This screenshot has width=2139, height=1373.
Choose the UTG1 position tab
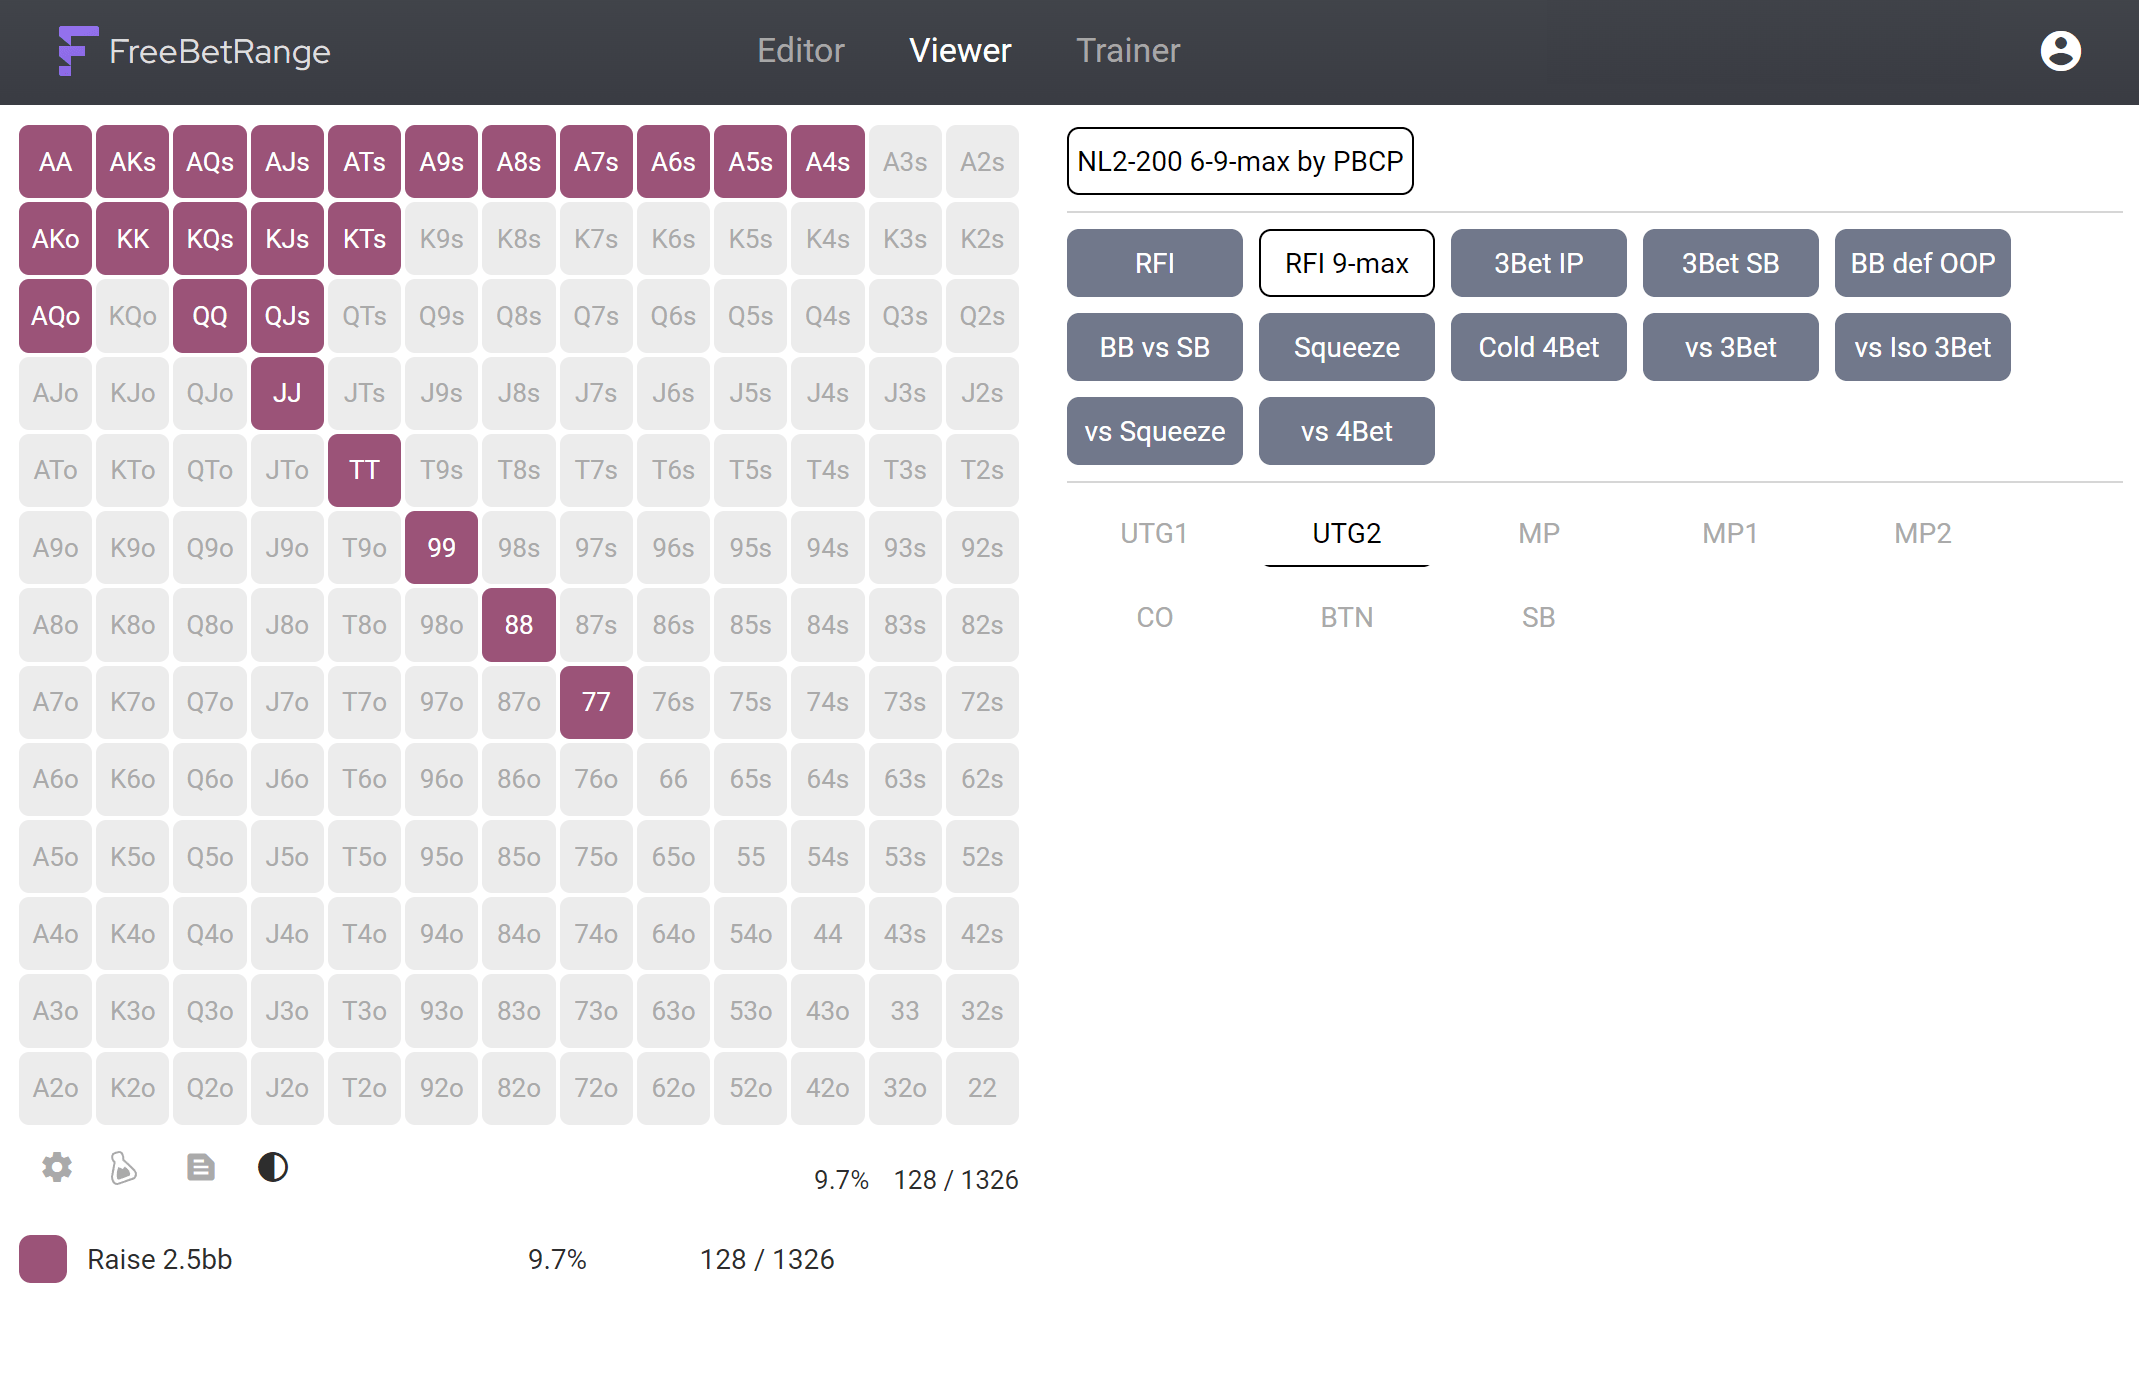pos(1154,533)
